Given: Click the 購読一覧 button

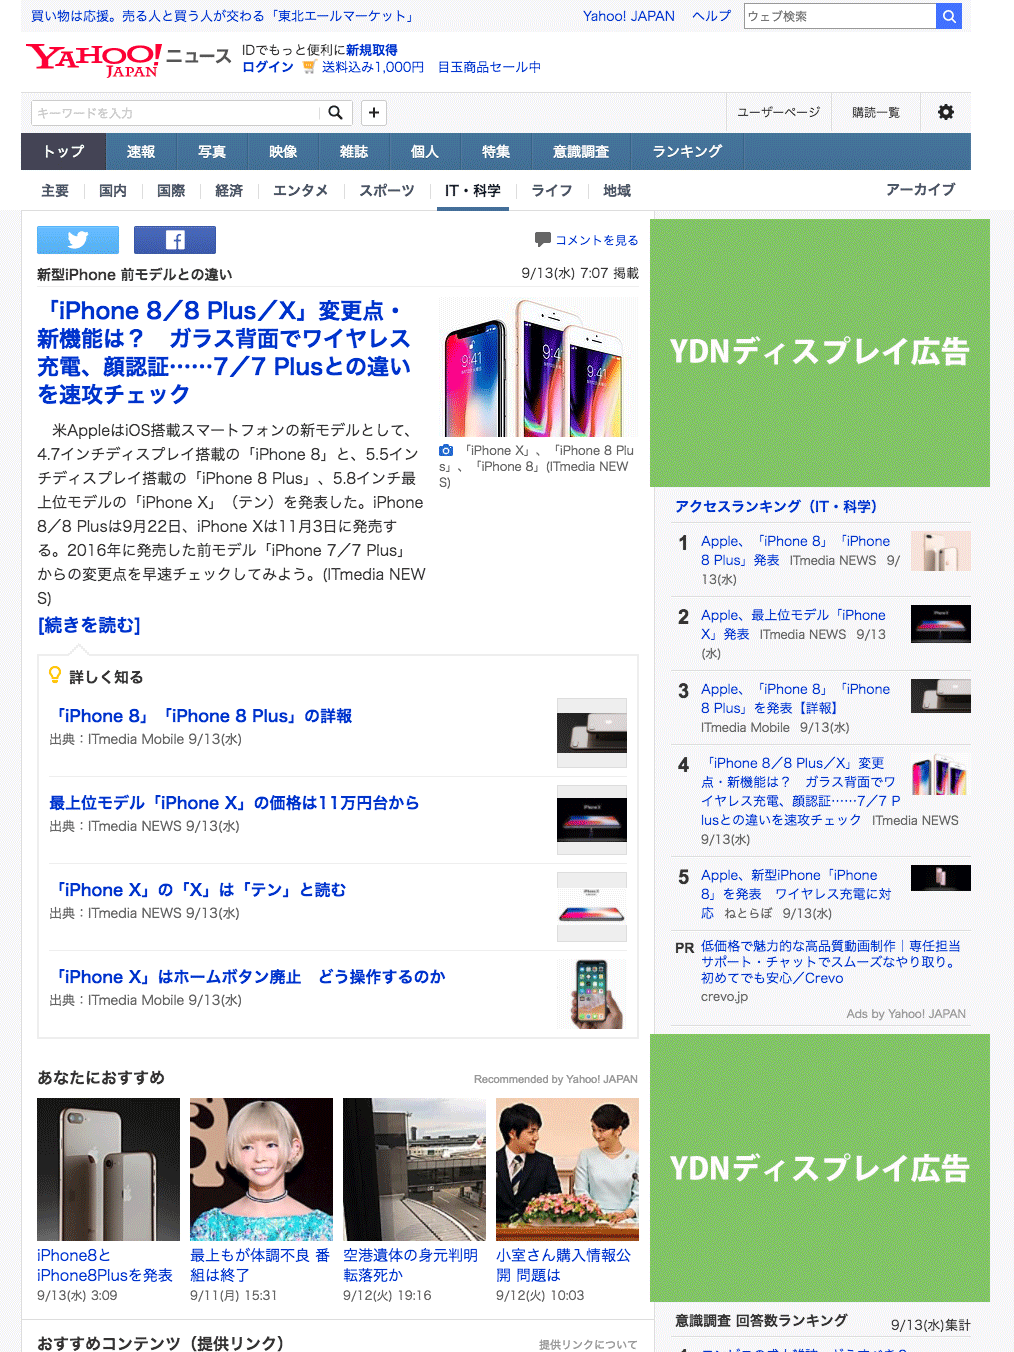Looking at the screenshot, I should [x=876, y=112].
